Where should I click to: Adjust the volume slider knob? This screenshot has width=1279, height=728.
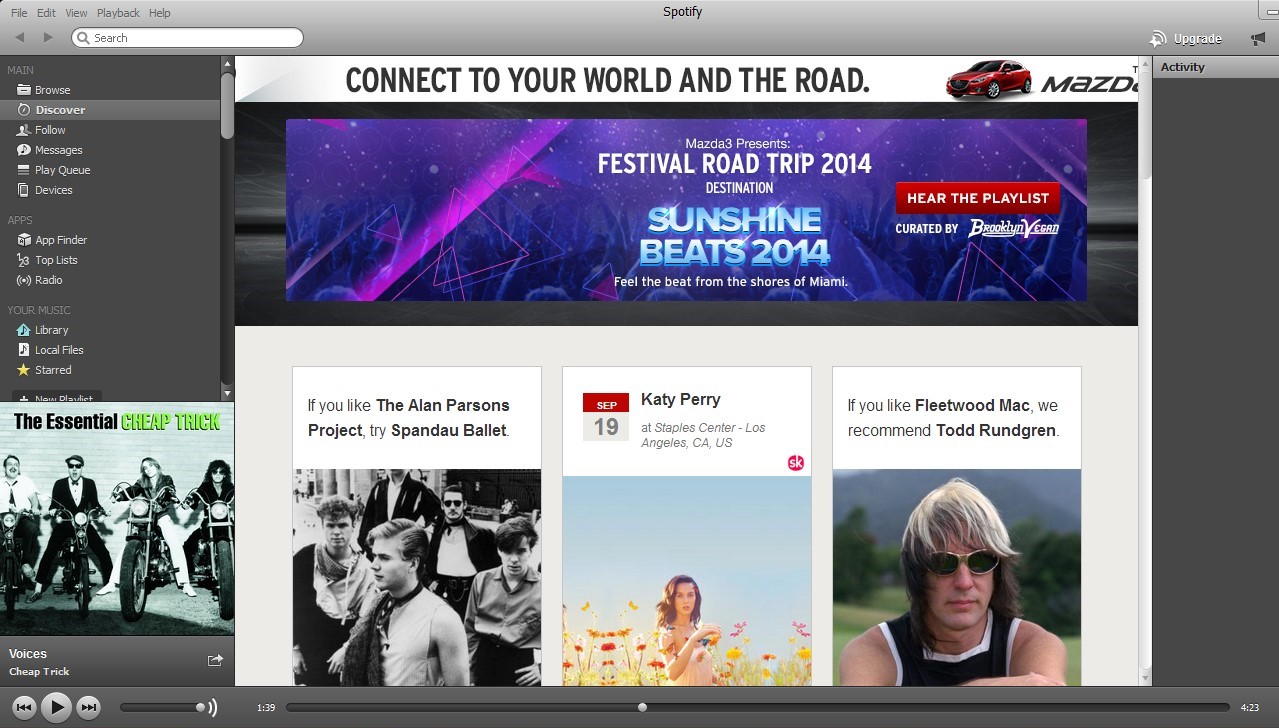coord(200,707)
